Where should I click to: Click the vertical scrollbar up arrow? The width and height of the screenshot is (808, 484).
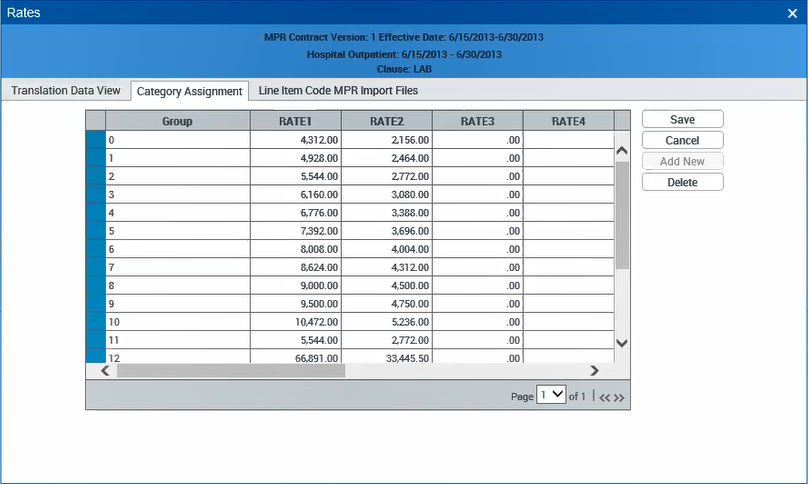[622, 151]
